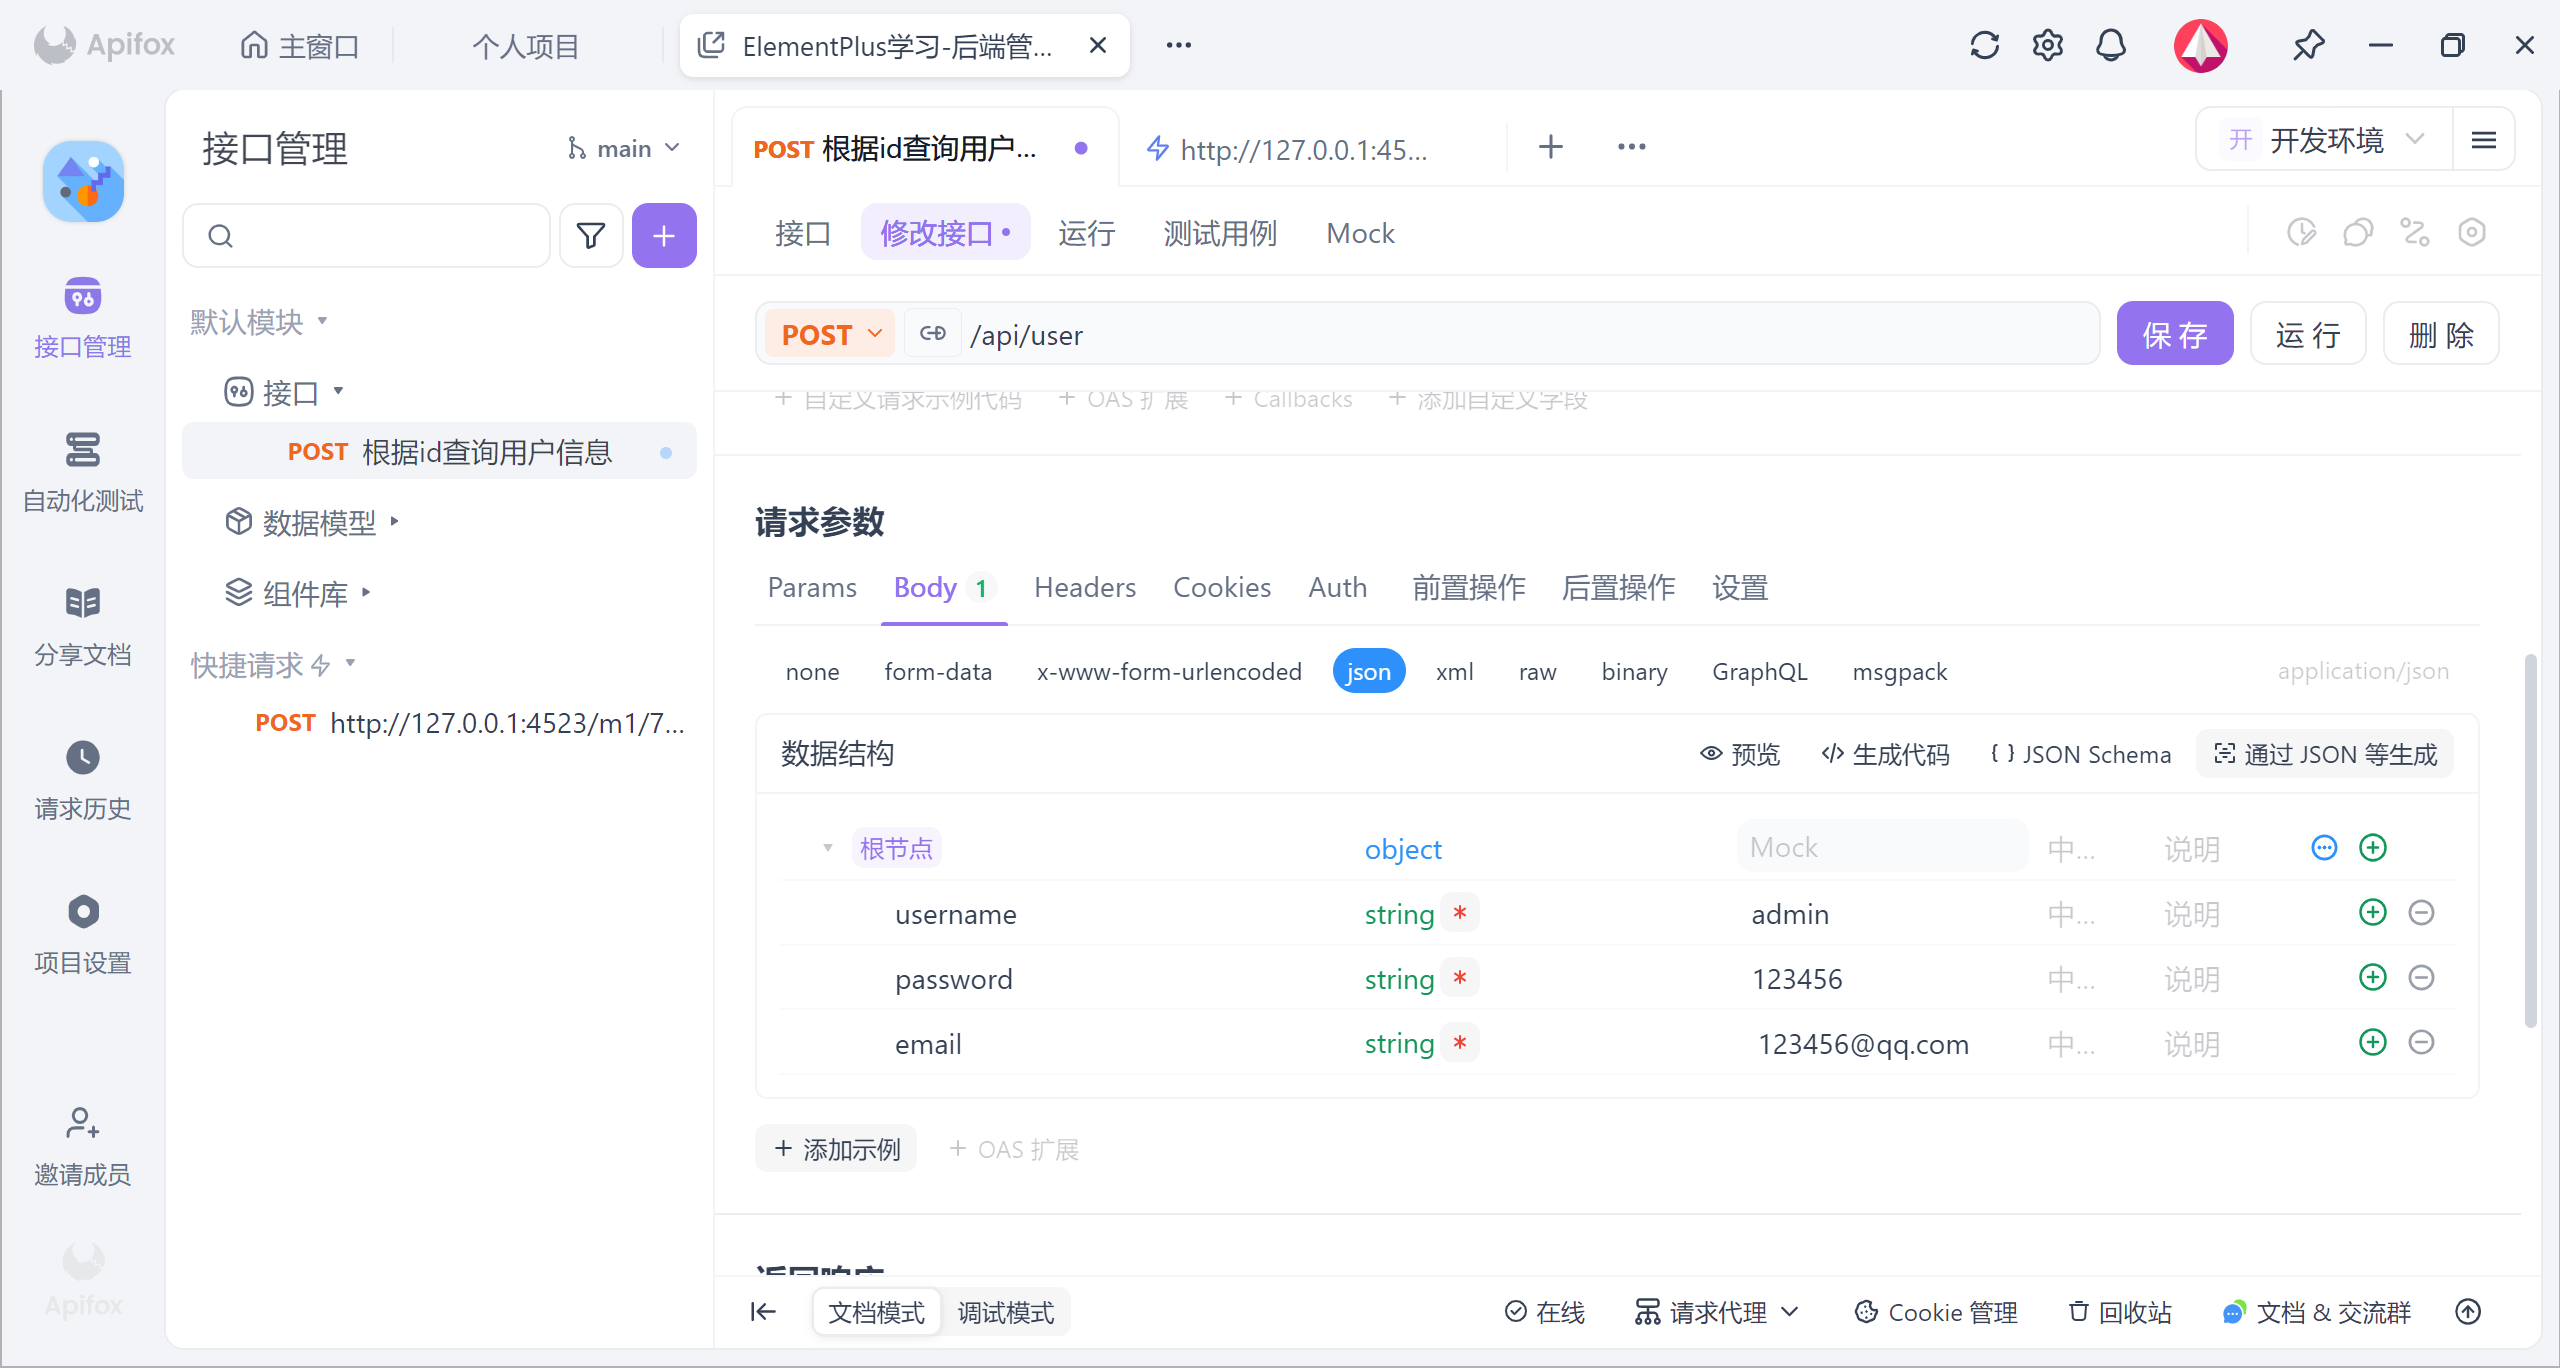The width and height of the screenshot is (2560, 1368).
Task: Click the filter icon beside search box
Action: tap(591, 236)
